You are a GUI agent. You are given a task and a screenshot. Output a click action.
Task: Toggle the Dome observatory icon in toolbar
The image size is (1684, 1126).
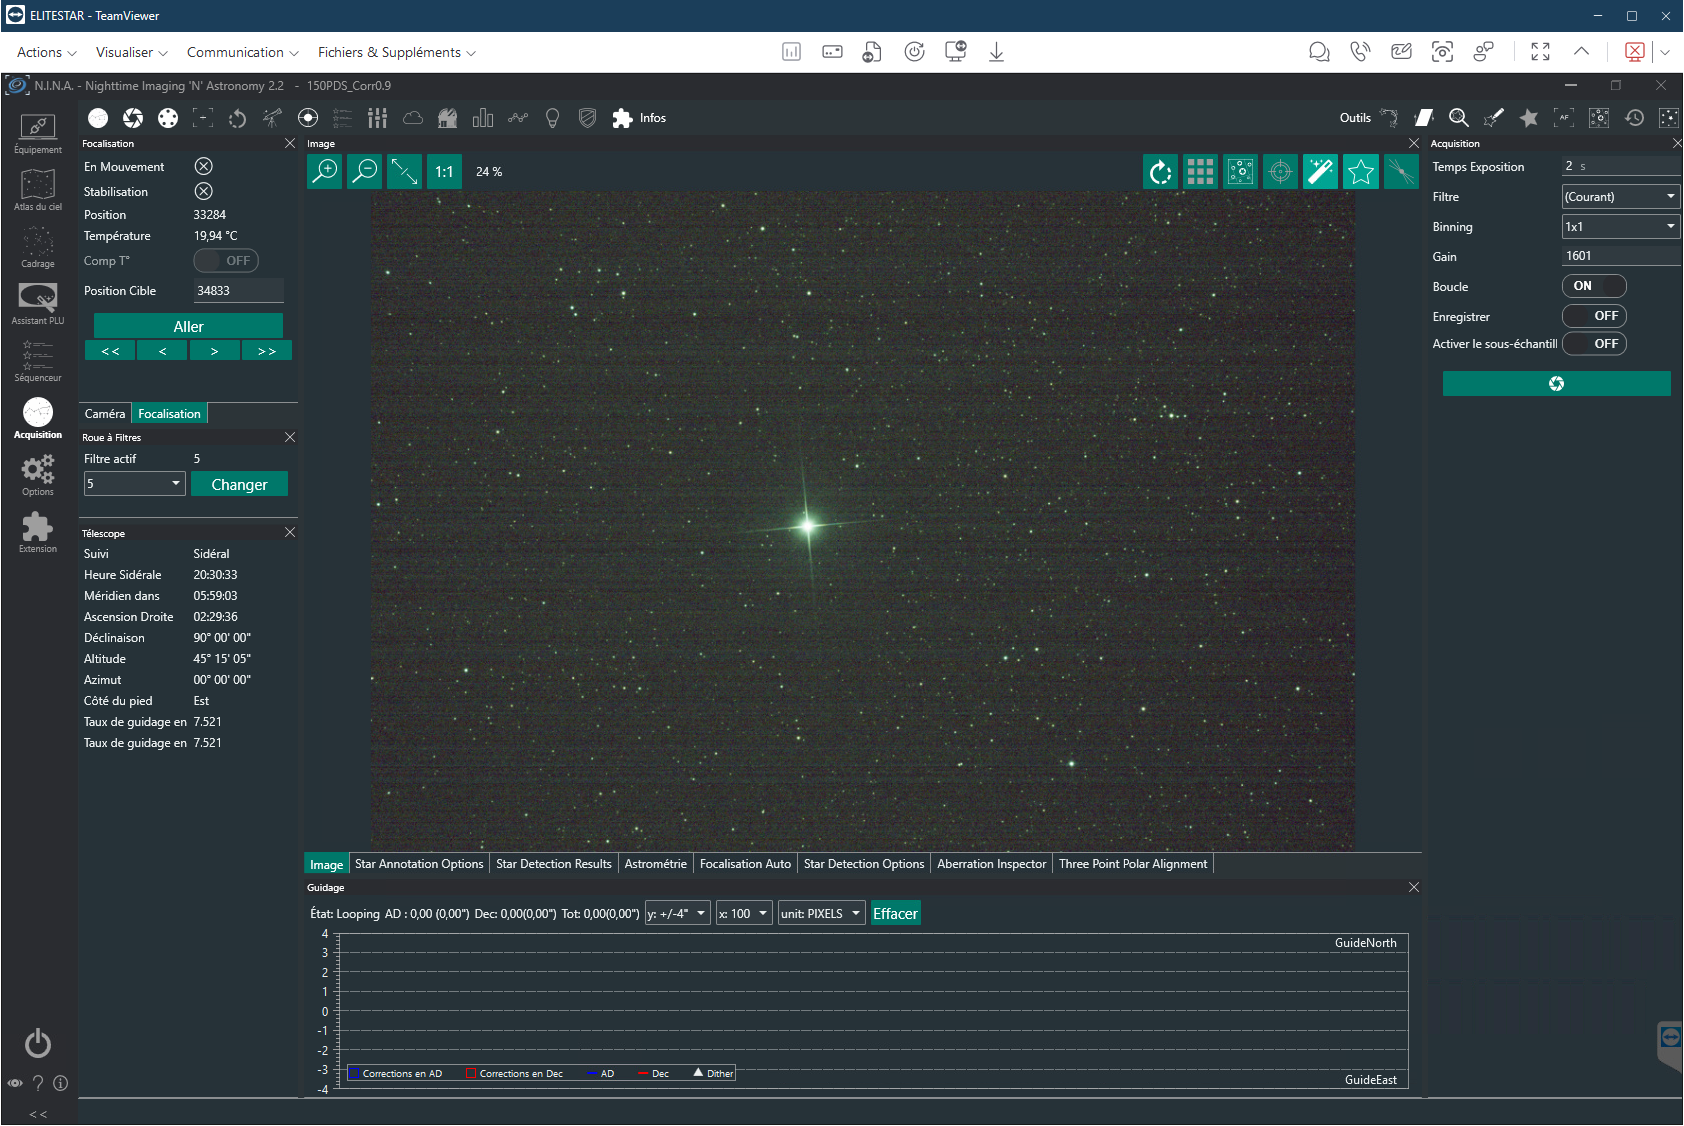tap(448, 118)
